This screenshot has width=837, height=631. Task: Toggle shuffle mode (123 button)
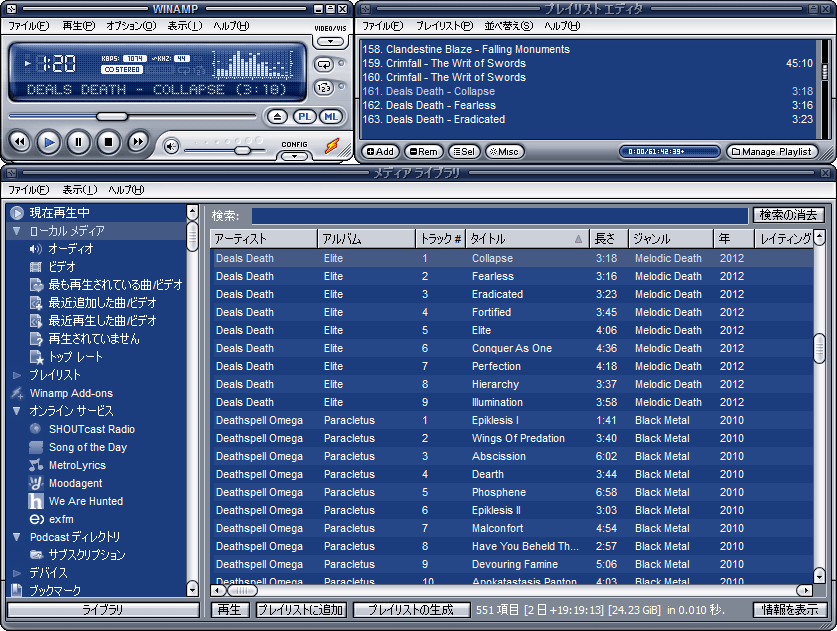click(324, 88)
